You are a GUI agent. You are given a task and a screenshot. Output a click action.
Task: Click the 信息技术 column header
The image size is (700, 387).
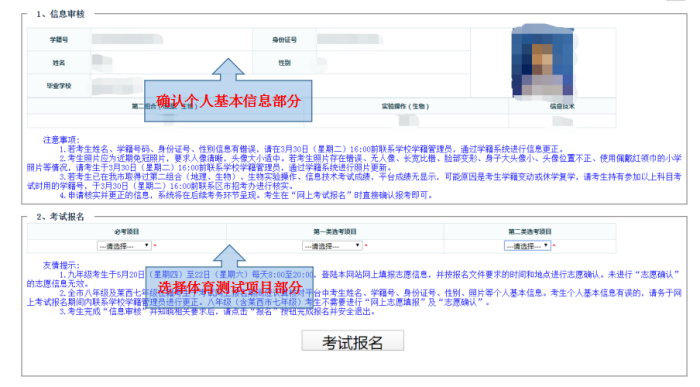click(562, 106)
